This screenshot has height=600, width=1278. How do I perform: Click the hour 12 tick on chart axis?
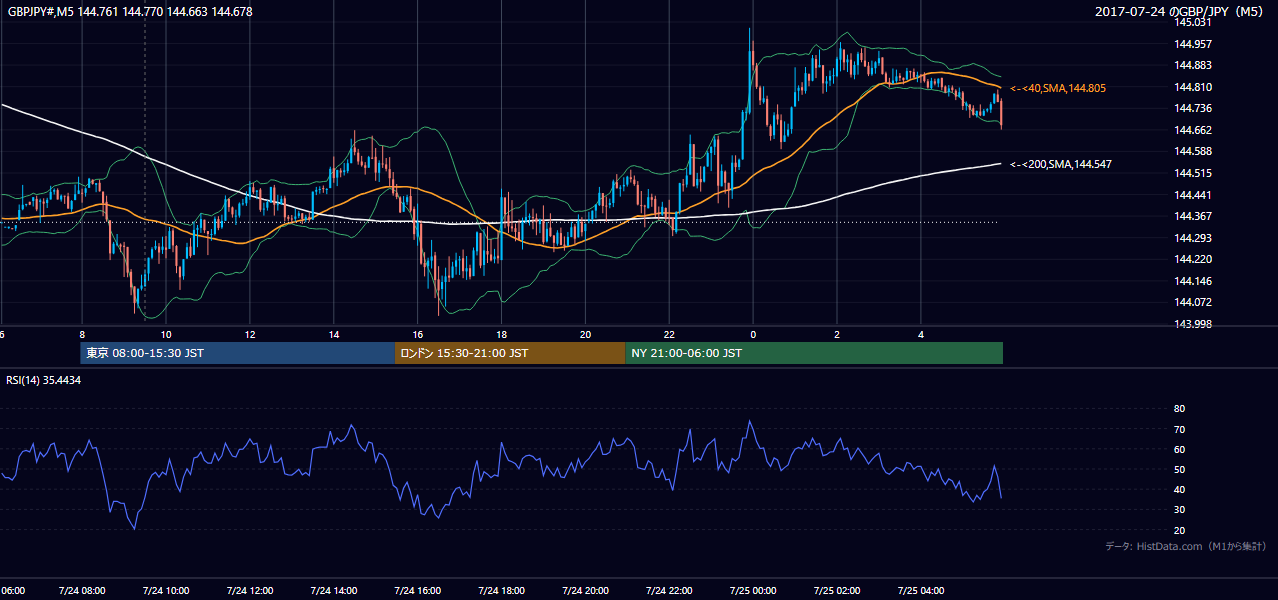coord(250,334)
